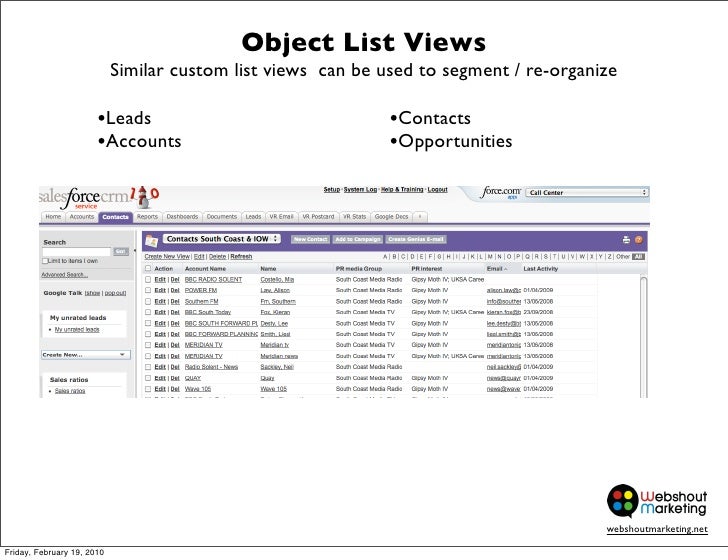
Task: Check the box for Radio Solent - News row
Action: [x=148, y=367]
